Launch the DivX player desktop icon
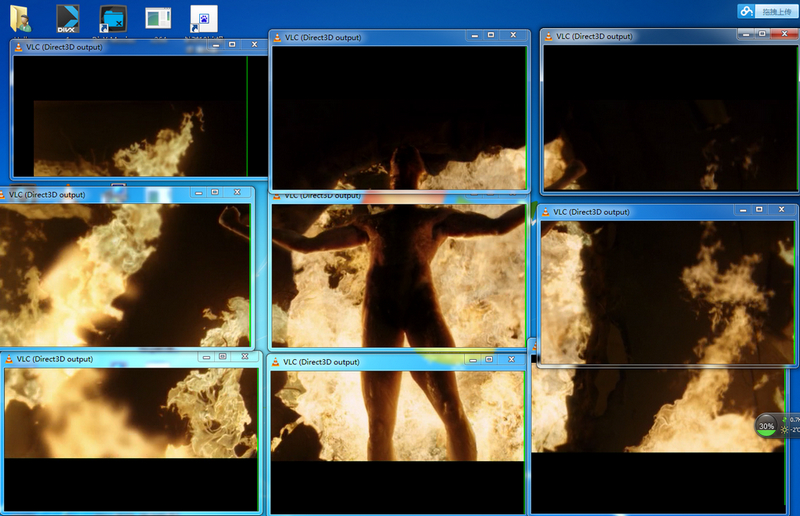This screenshot has height=516, width=800. [x=68, y=19]
